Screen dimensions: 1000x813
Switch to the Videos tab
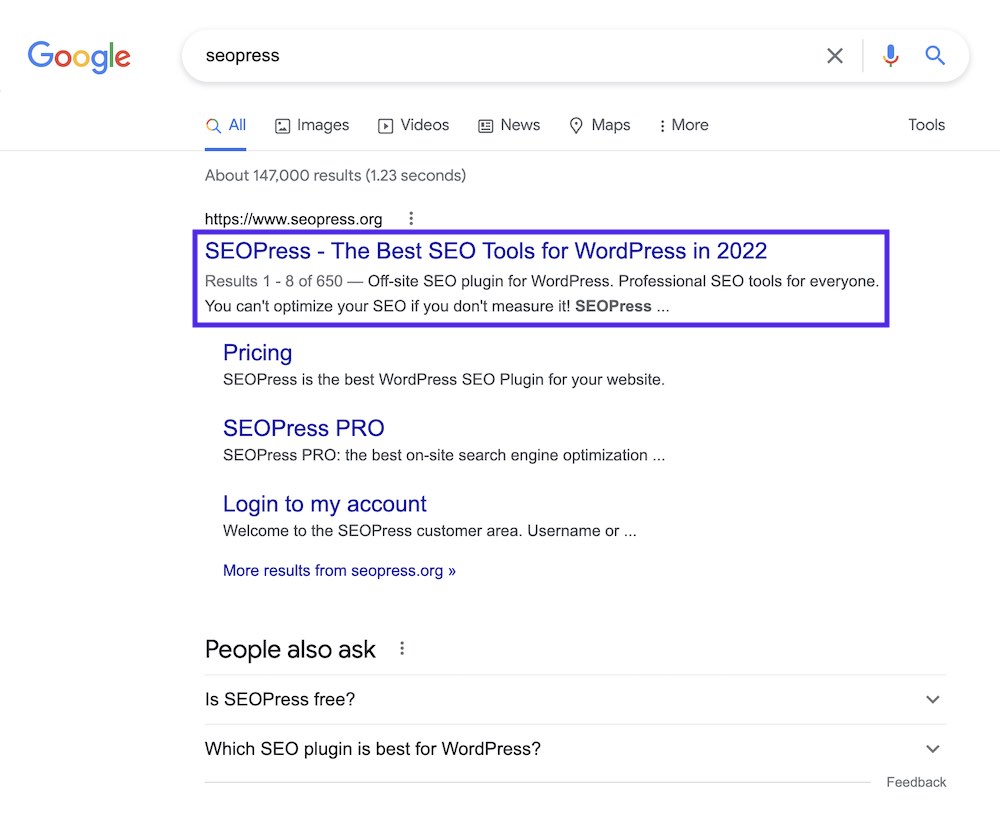[x=413, y=125]
